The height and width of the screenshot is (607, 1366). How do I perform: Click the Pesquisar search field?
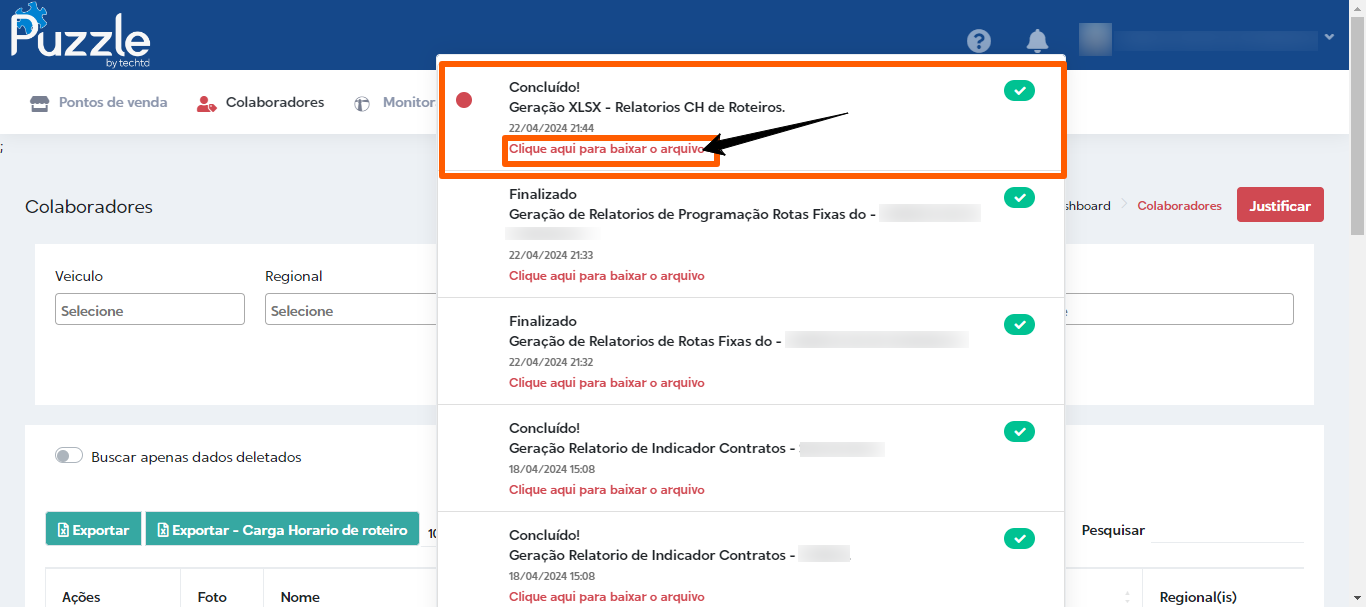[x=1226, y=530]
